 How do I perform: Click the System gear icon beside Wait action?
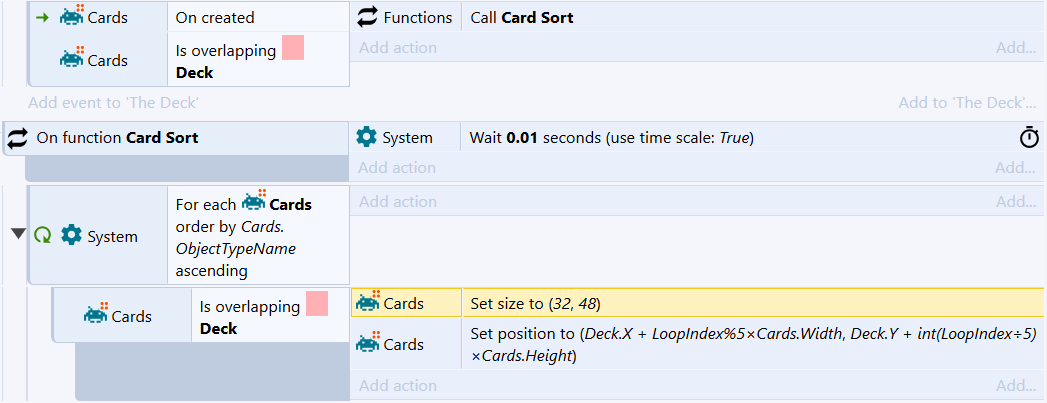coord(367,137)
